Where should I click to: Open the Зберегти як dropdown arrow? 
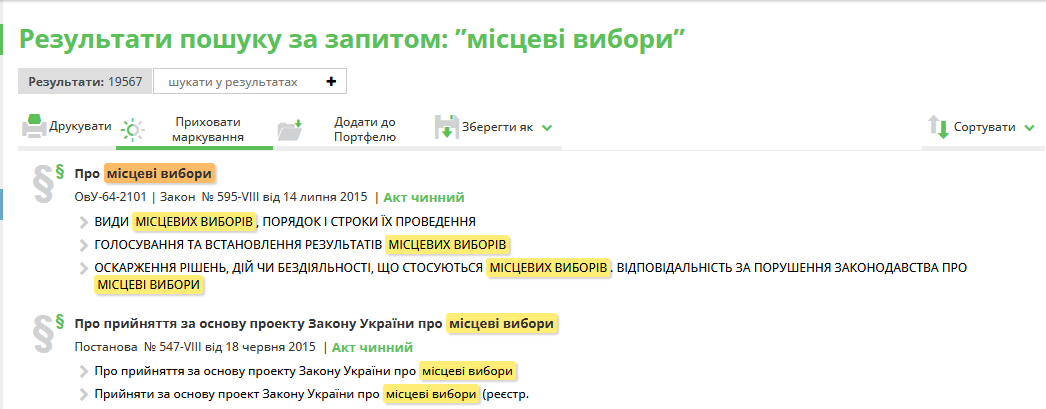tap(547, 128)
